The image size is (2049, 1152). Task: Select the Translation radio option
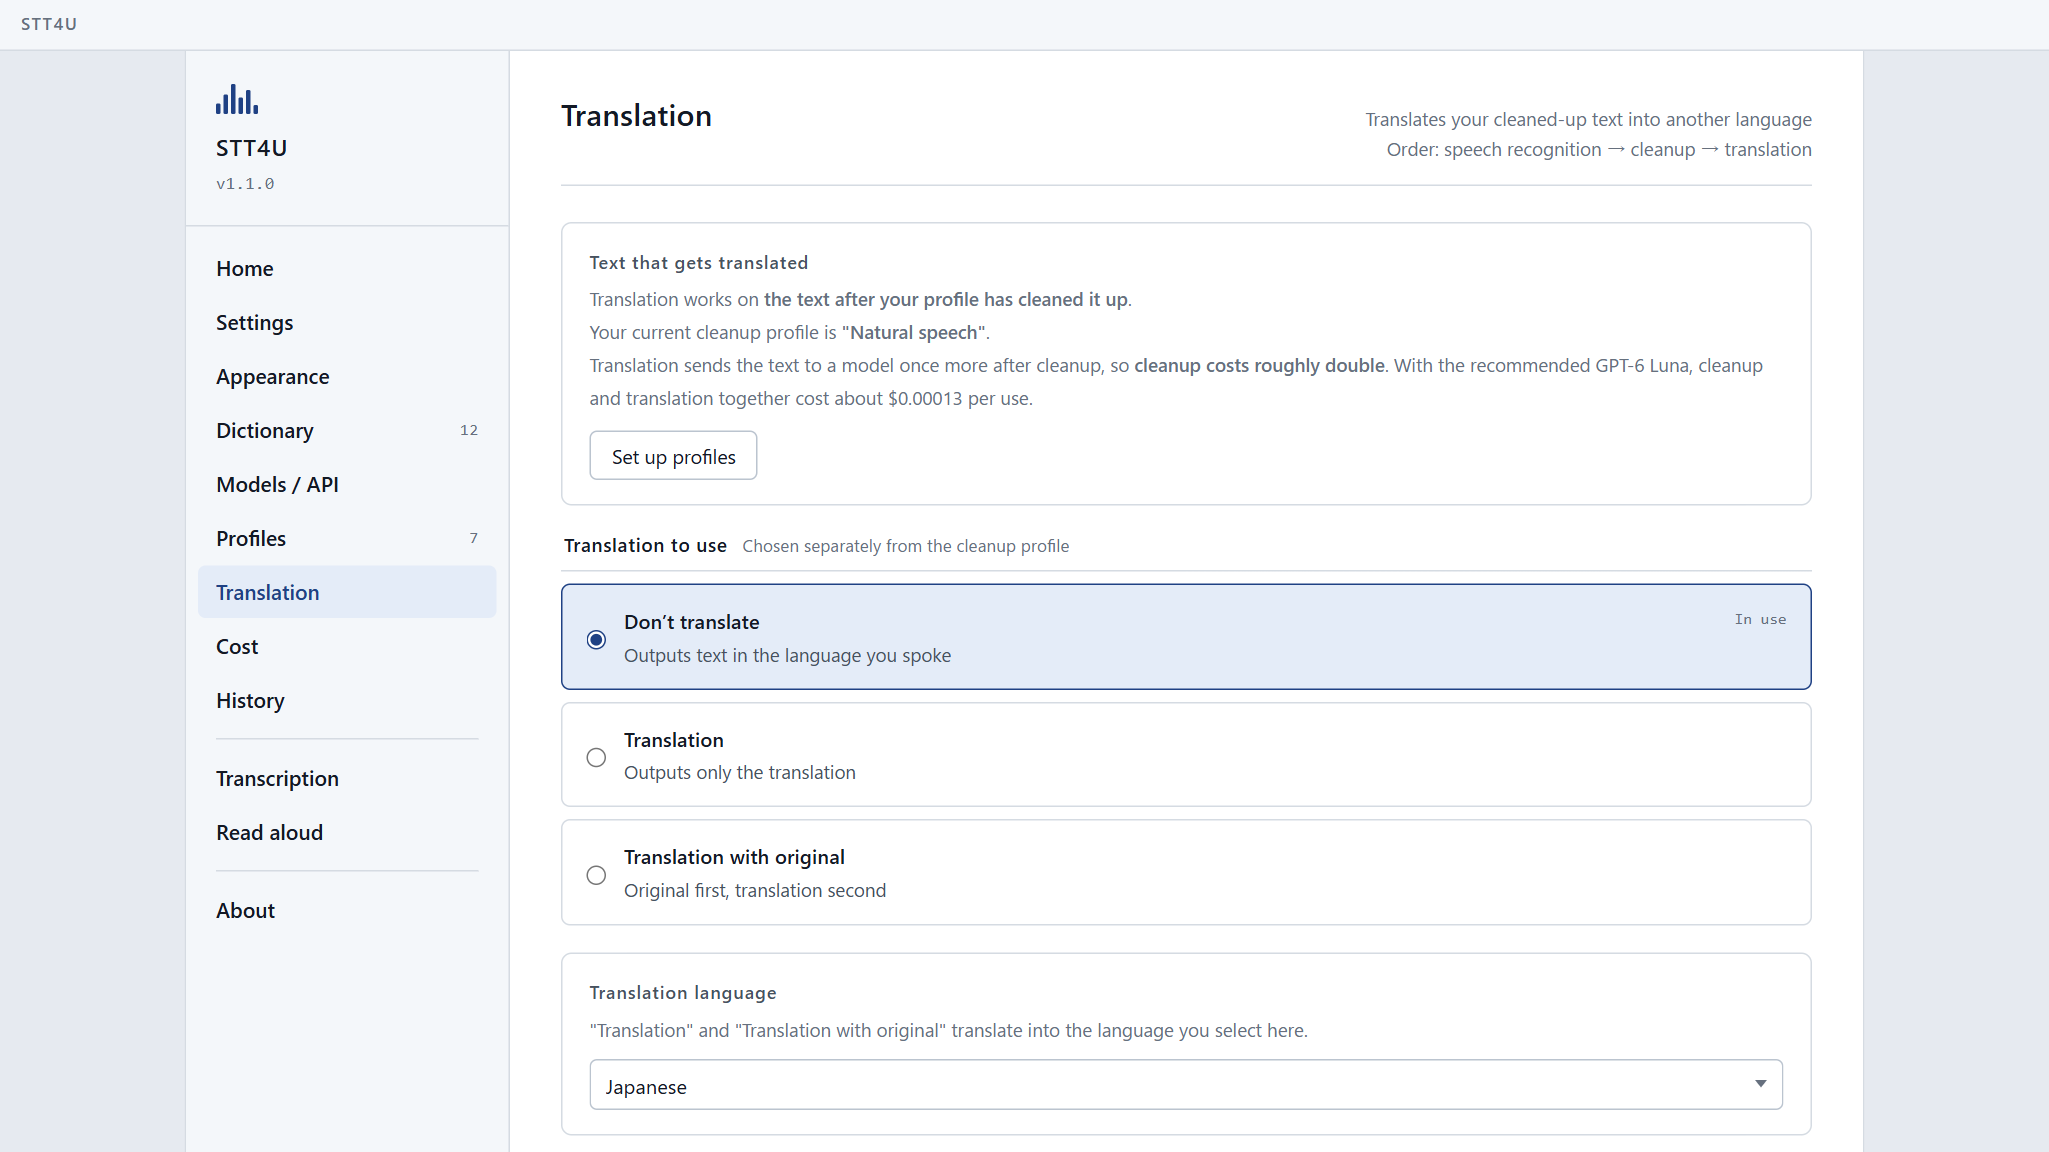(596, 757)
